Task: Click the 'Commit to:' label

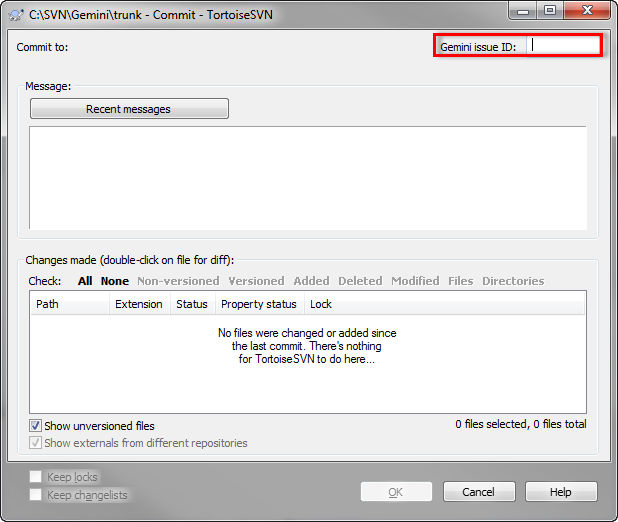Action: (x=42, y=47)
